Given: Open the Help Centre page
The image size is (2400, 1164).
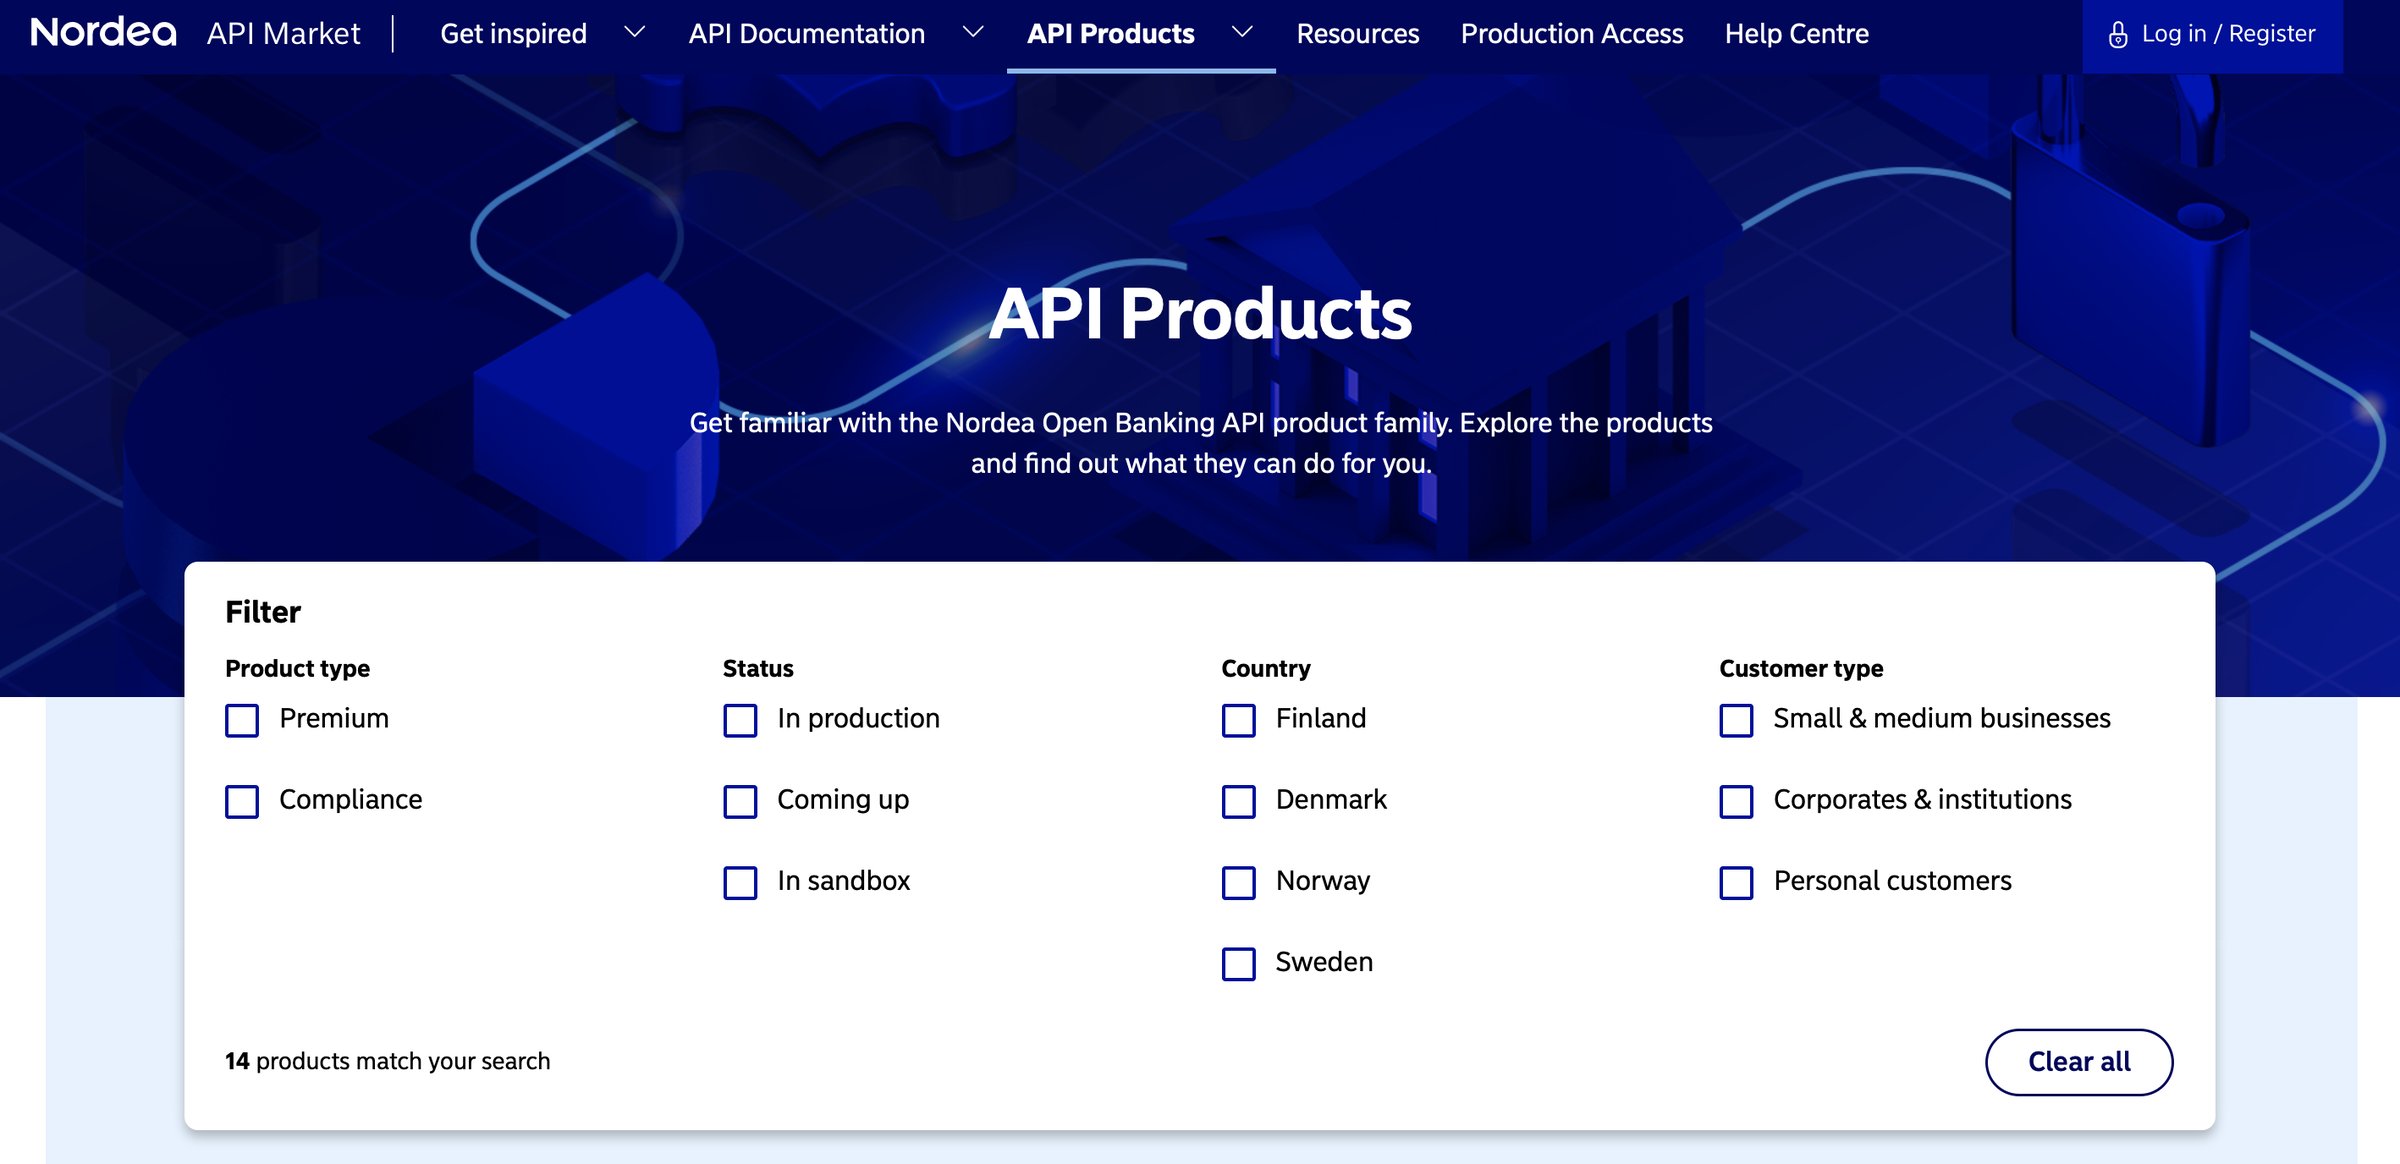Looking at the screenshot, I should [x=1796, y=33].
